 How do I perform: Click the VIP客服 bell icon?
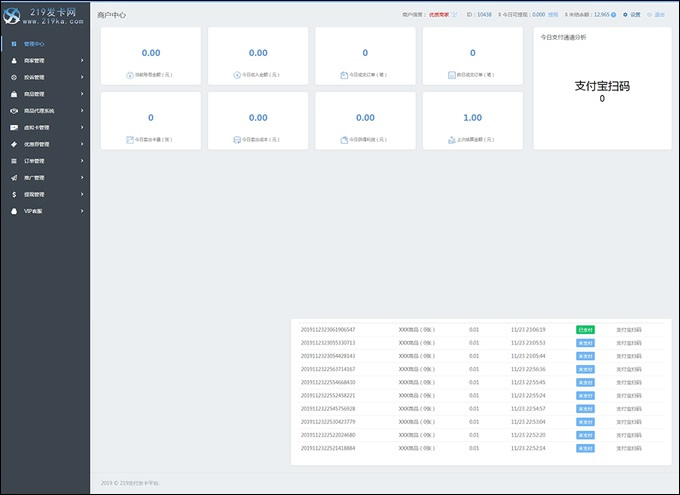pos(13,211)
